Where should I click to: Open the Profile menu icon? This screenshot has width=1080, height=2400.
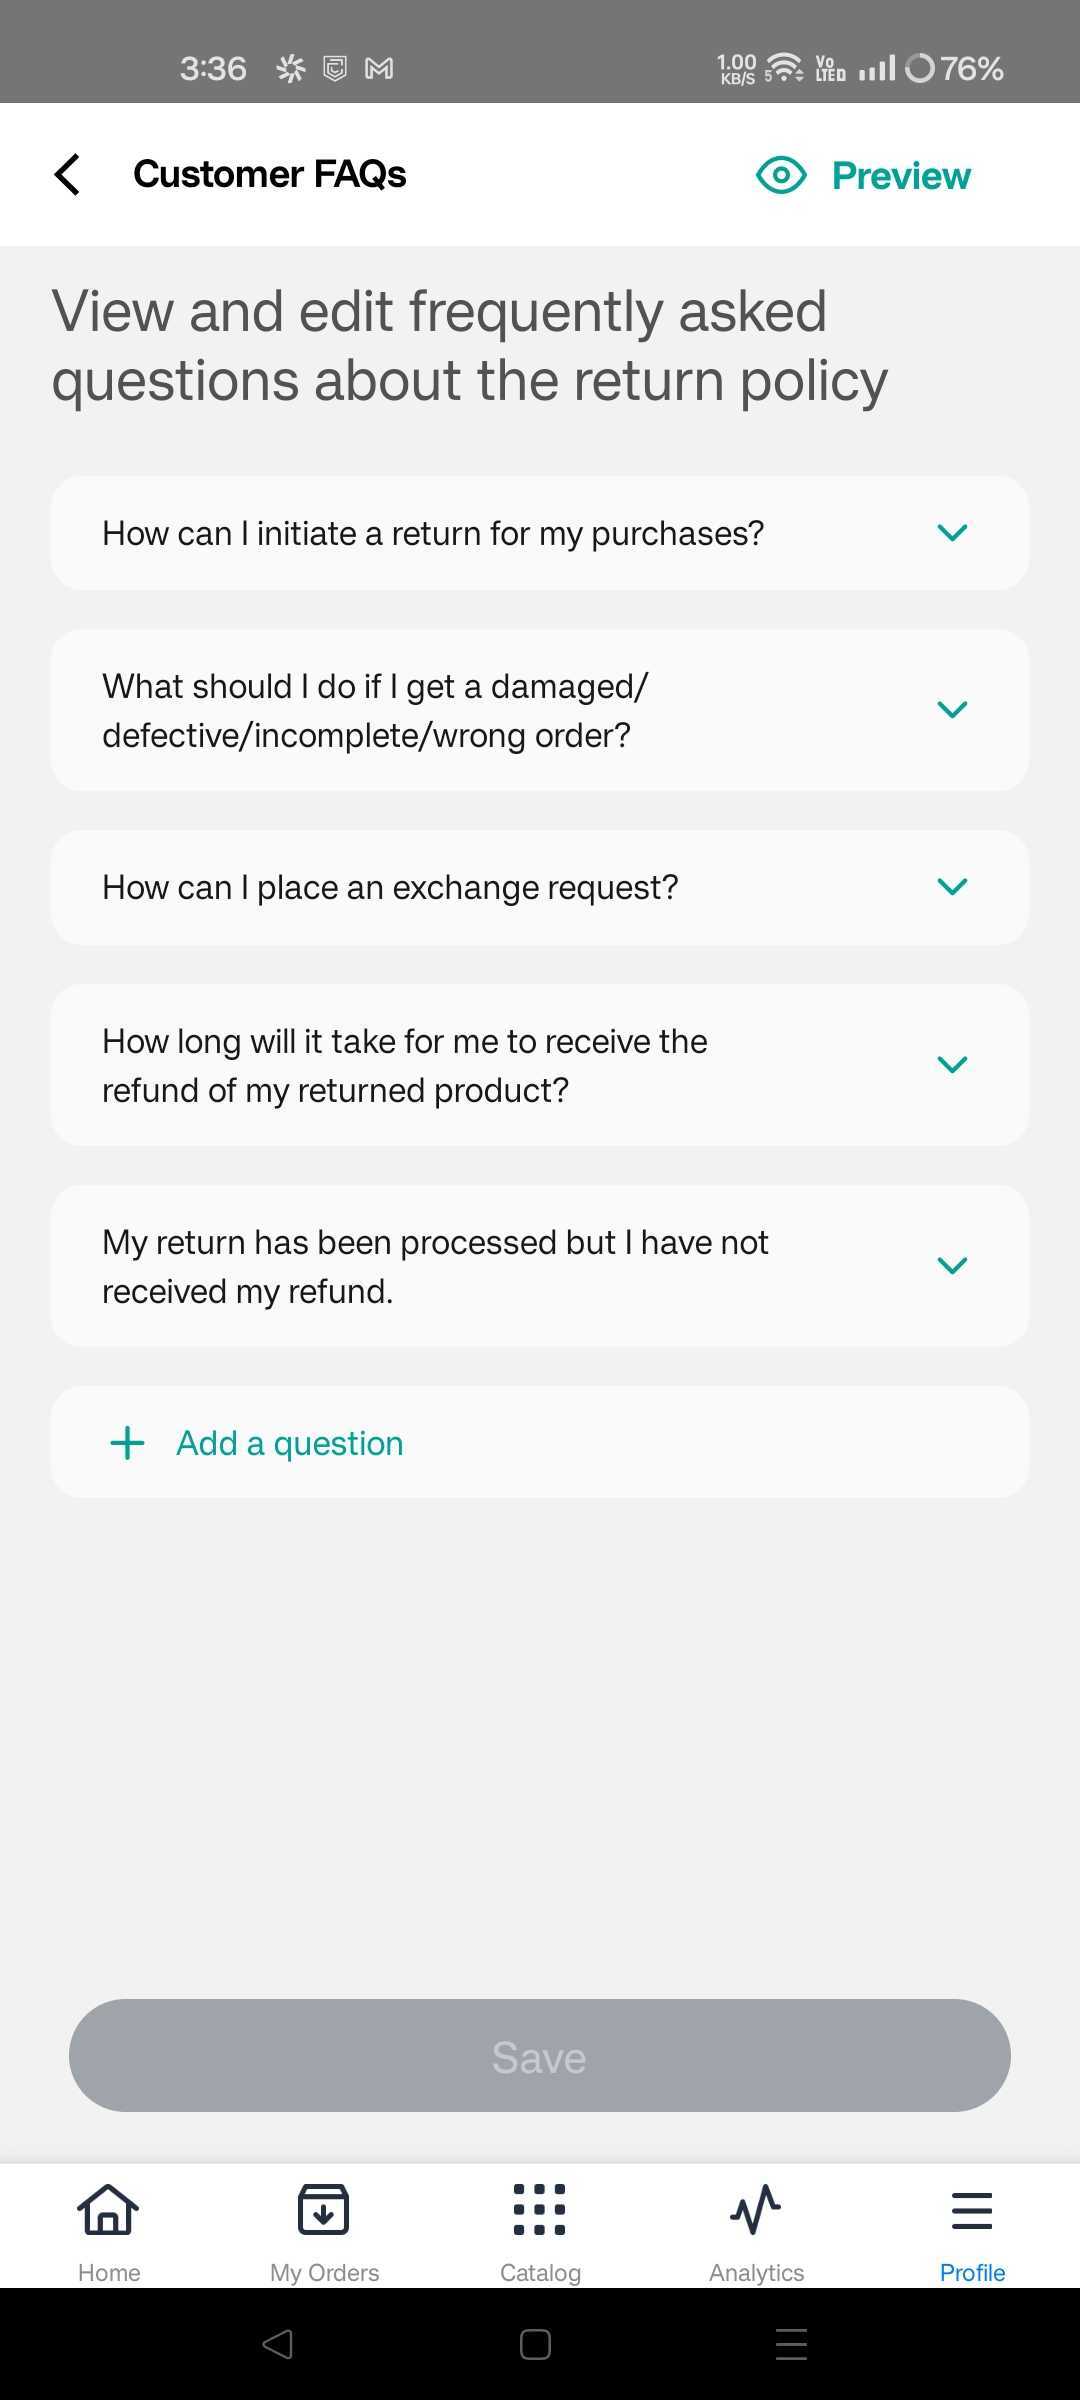pyautogui.click(x=972, y=2209)
